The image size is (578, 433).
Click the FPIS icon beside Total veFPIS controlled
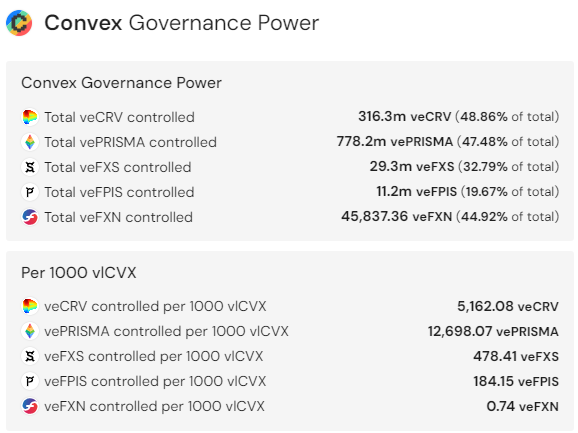tap(30, 192)
